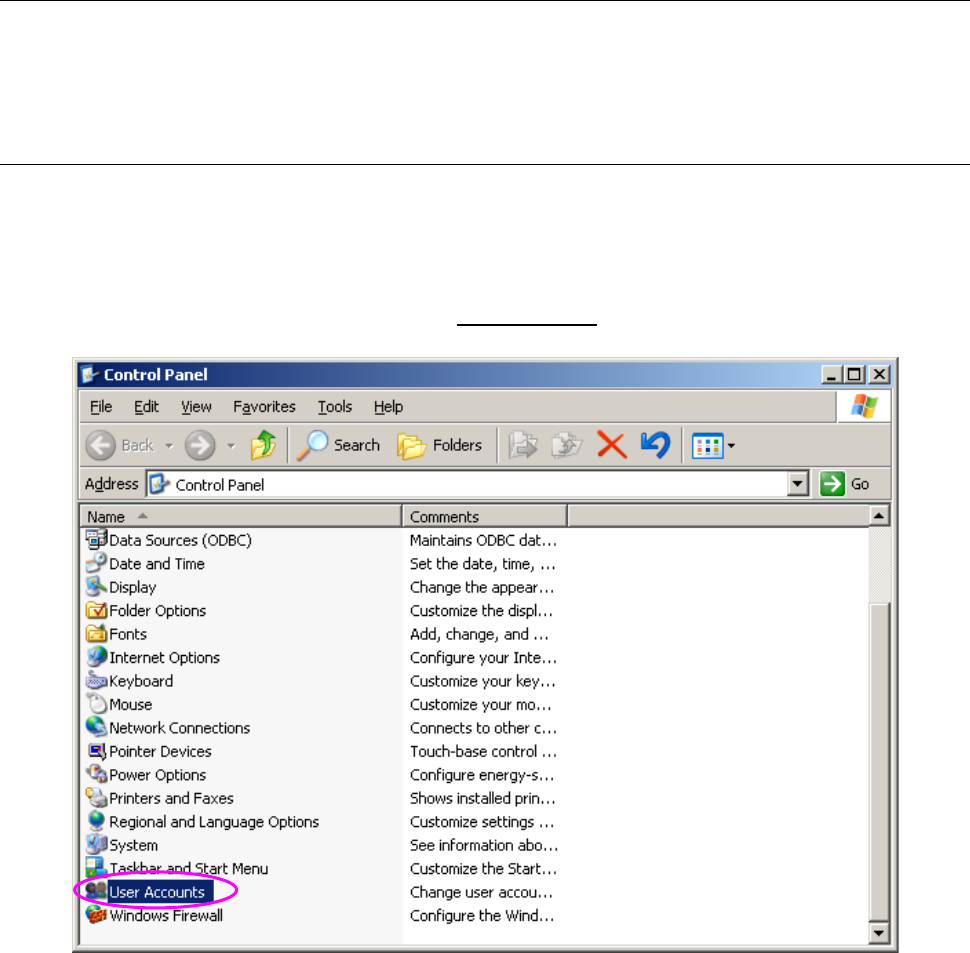Click the Forward navigation arrow icon
970x953 pixels.
click(x=200, y=445)
